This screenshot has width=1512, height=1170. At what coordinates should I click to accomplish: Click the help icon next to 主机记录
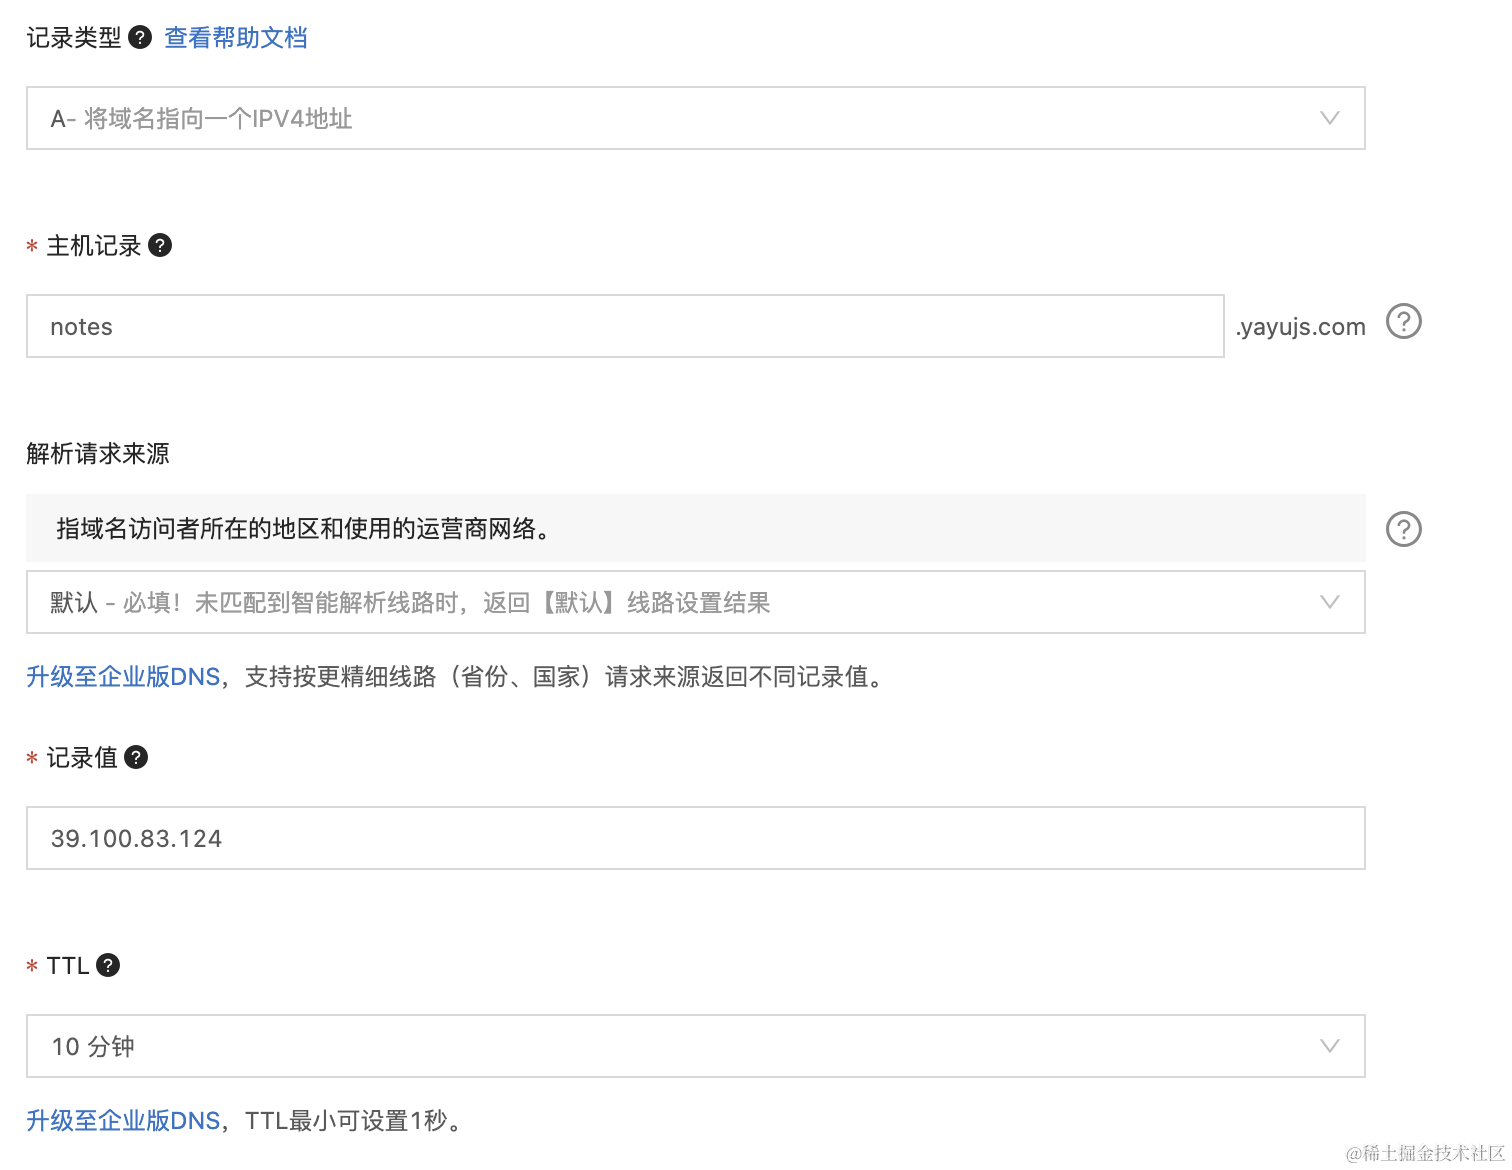(160, 245)
